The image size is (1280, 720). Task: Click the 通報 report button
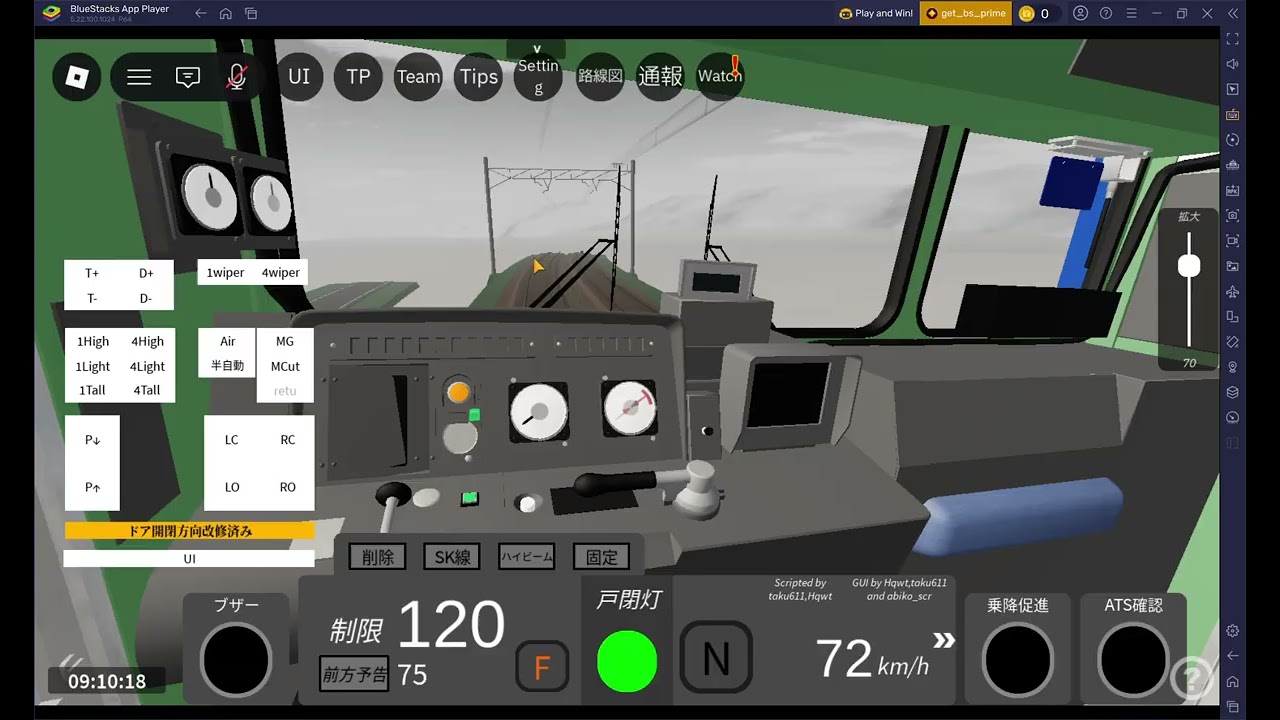coord(660,77)
